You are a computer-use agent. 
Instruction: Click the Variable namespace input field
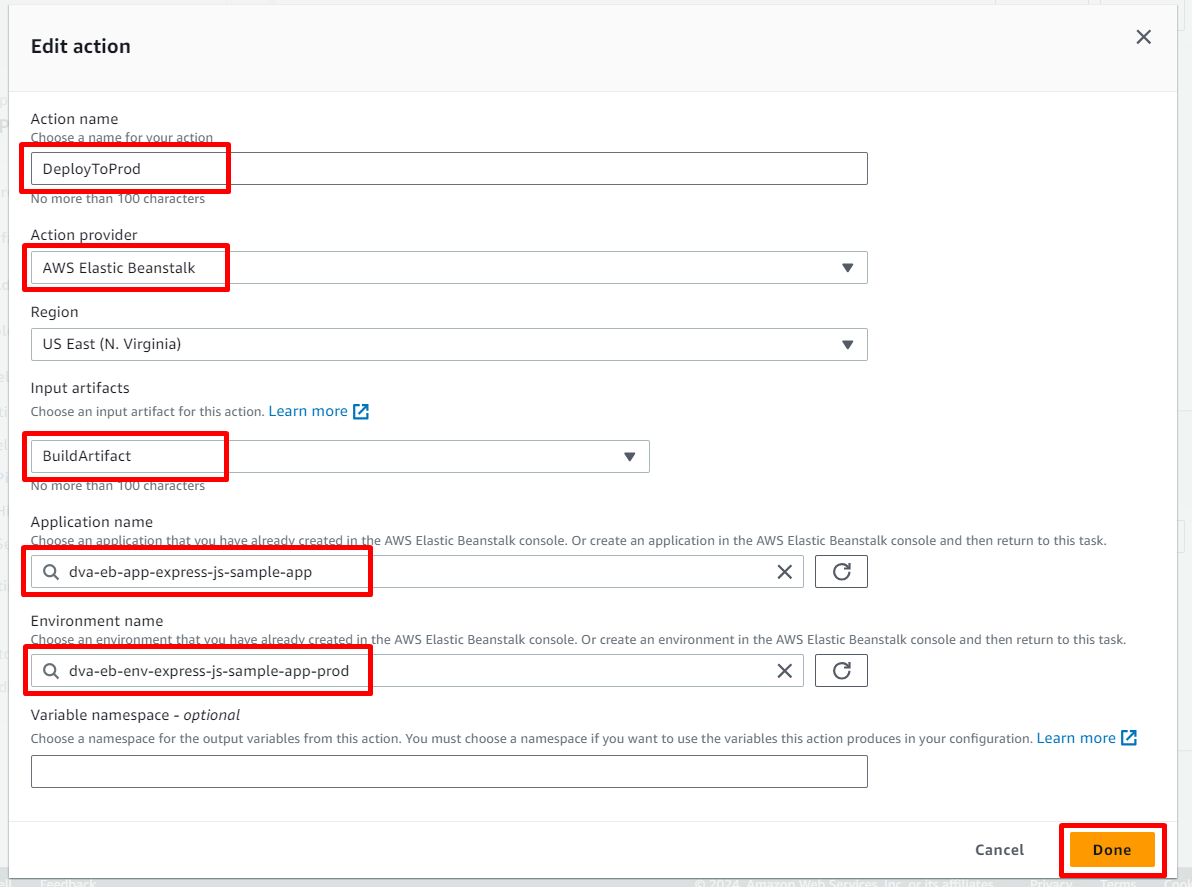448,771
